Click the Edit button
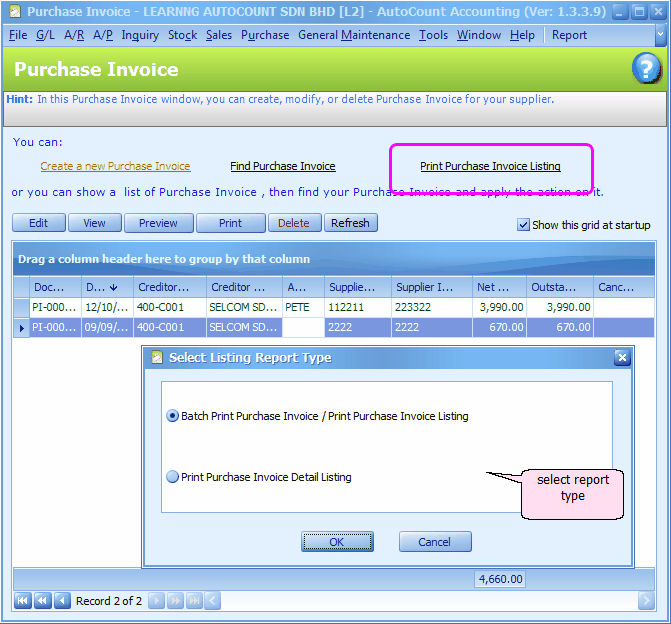 [x=39, y=223]
